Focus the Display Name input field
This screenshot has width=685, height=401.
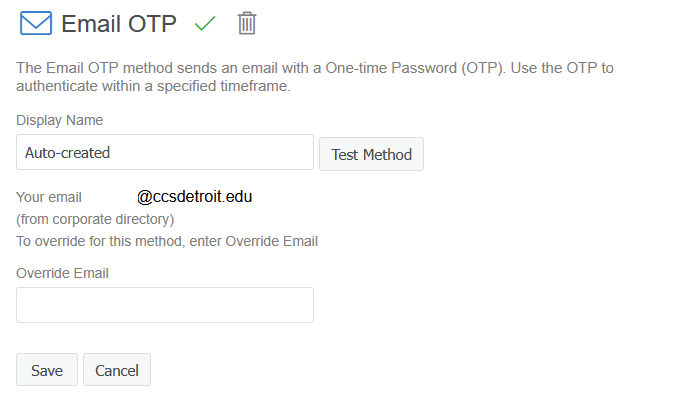click(165, 153)
